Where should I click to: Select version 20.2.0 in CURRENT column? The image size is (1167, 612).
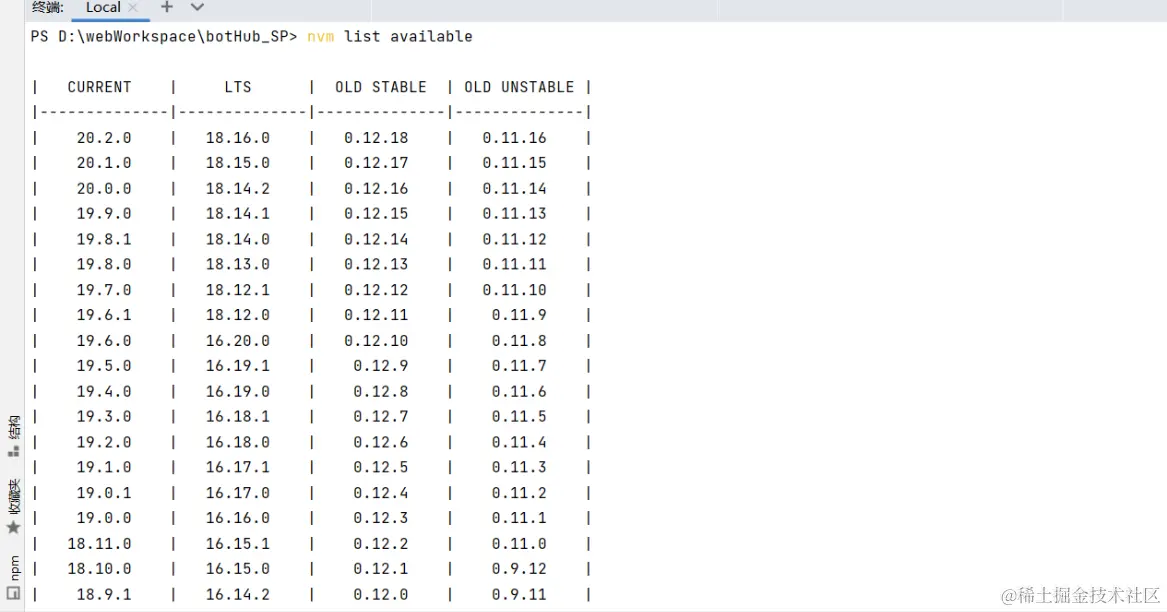tap(103, 138)
